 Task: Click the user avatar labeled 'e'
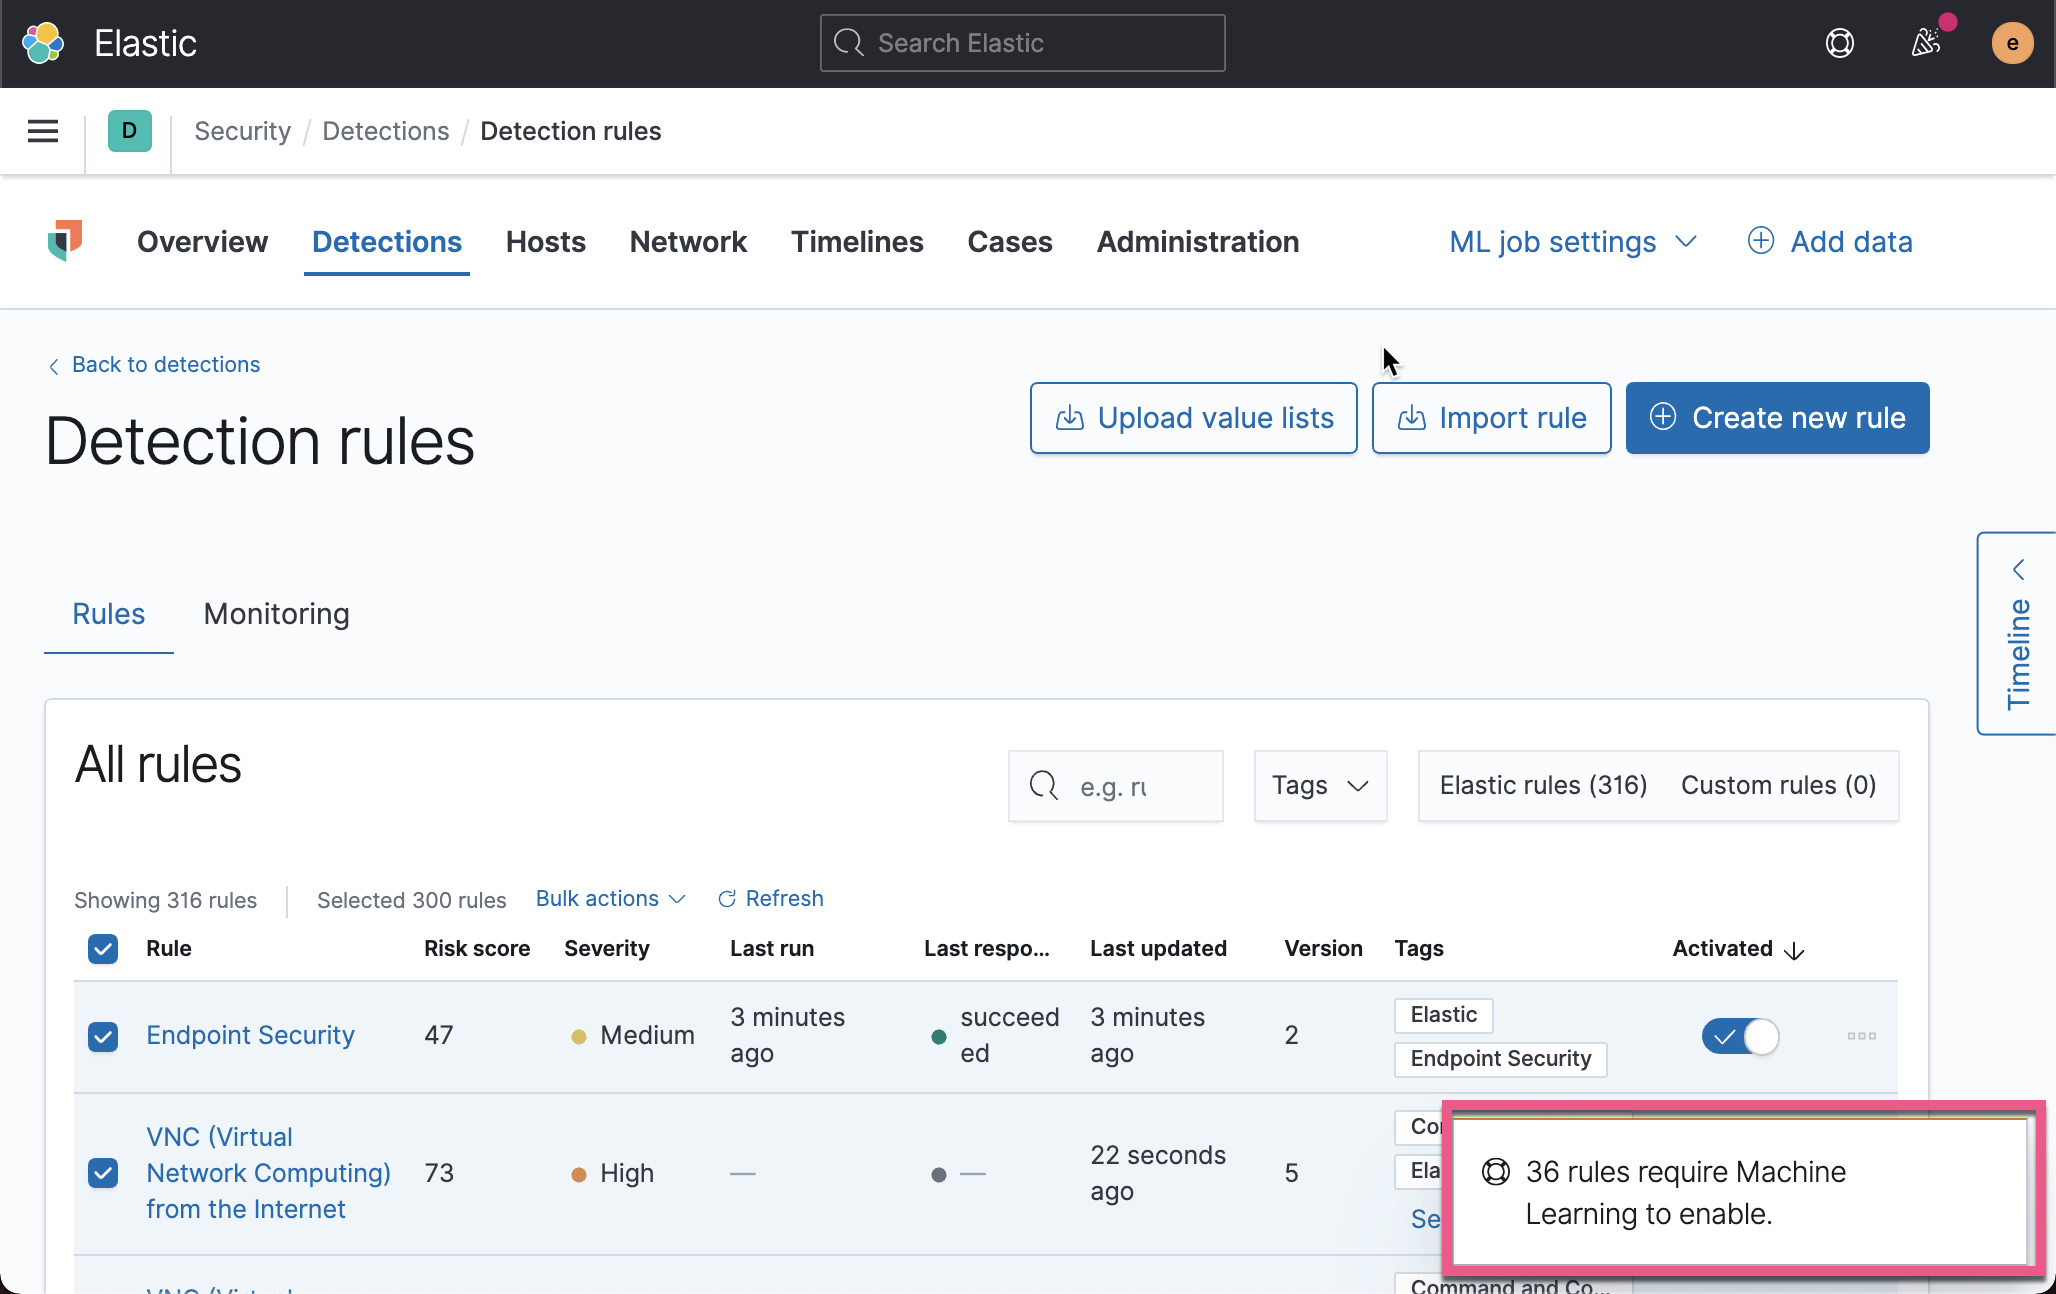pos(2012,43)
